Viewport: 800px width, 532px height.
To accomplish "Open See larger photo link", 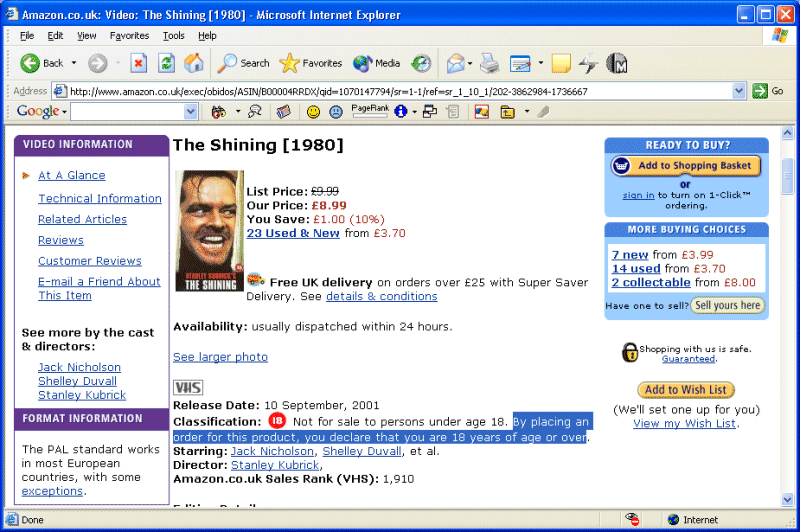I will click(220, 357).
